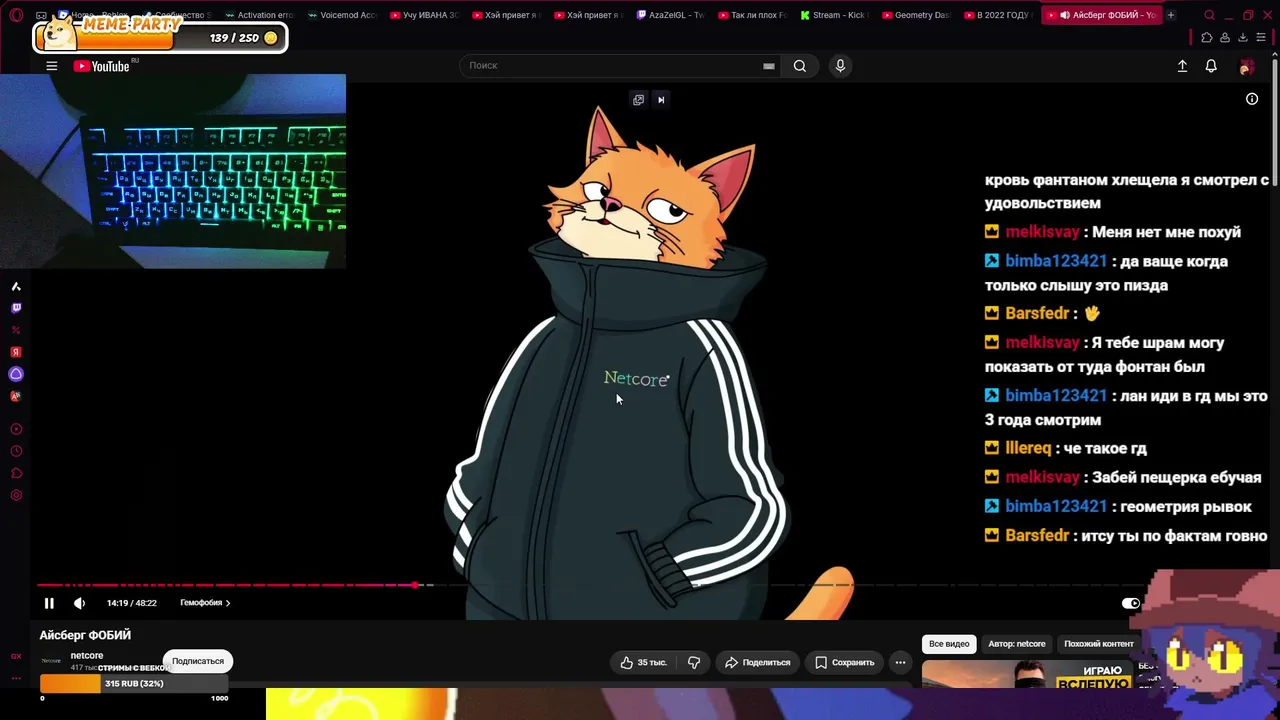Click the video info card icon
The image size is (1280, 720).
coord(1252,99)
